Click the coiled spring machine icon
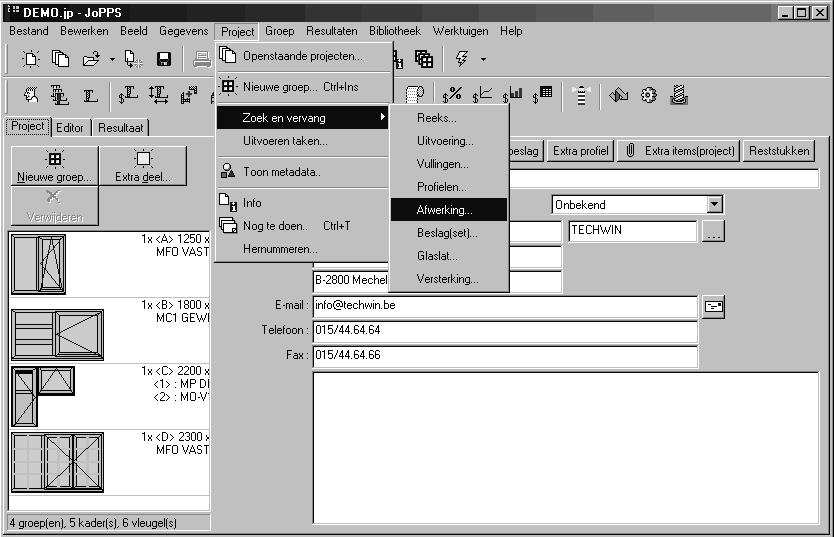The width and height of the screenshot is (834, 537). coord(679,95)
